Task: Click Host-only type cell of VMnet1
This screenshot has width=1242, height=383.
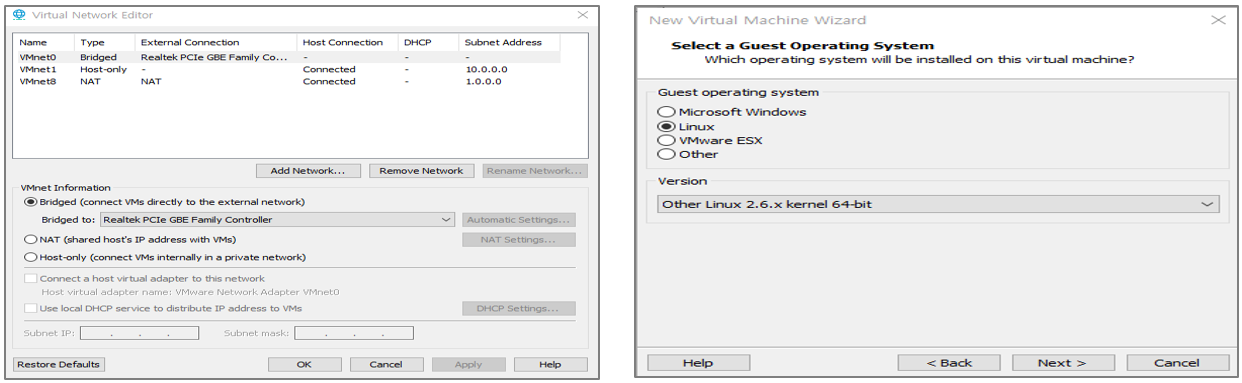Action: (x=103, y=69)
